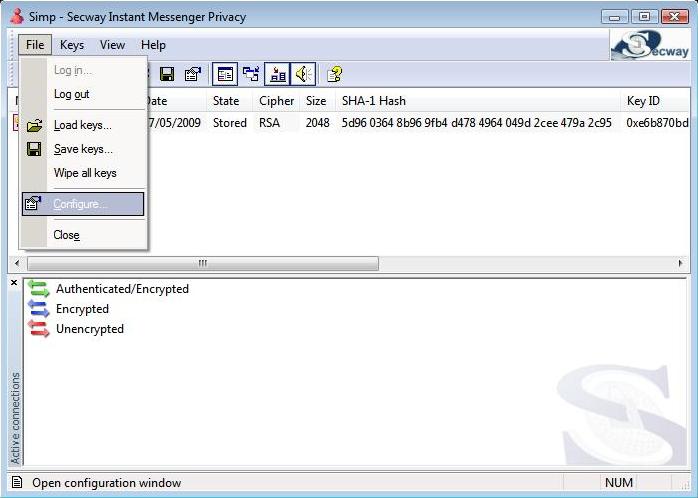Click the SHA-1 Hash column header
698x498 pixels.
click(x=478, y=101)
